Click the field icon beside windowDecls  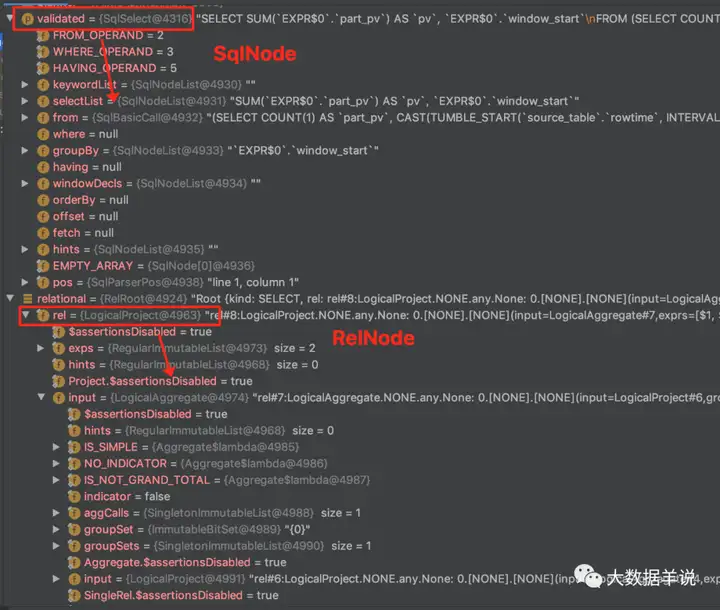coord(43,184)
